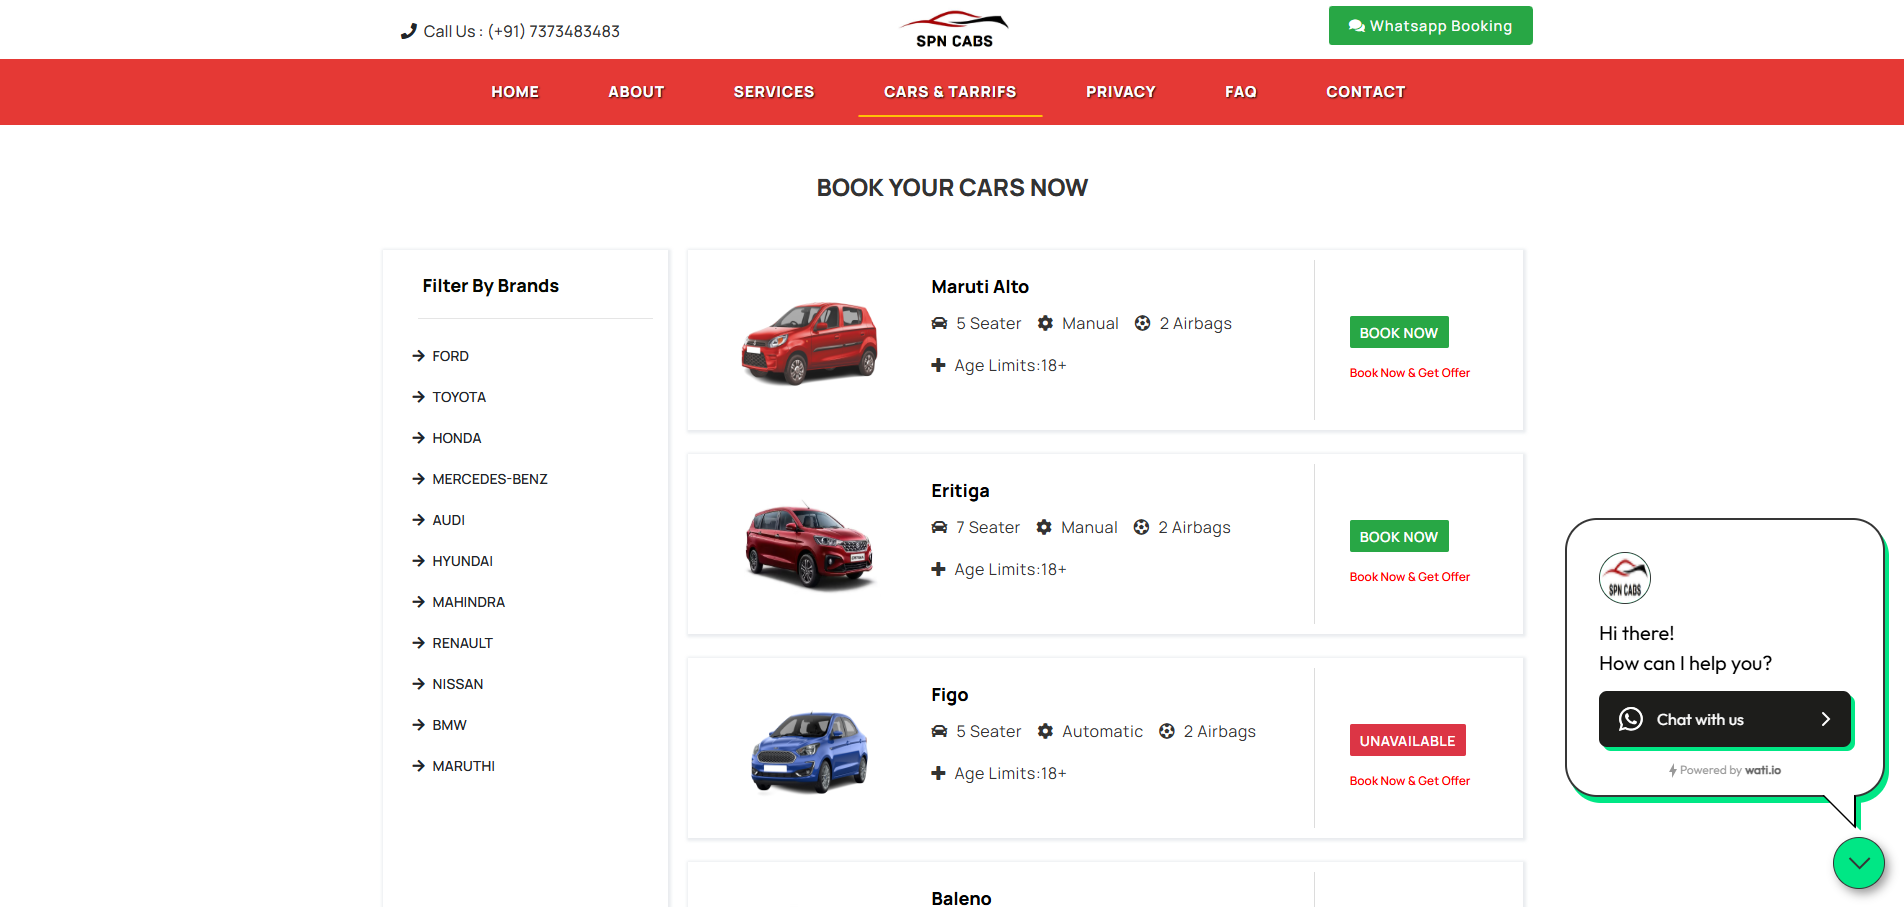Click the SPN CABS avatar in chat widget
Screen dimensions: 1904x907
tap(1624, 578)
